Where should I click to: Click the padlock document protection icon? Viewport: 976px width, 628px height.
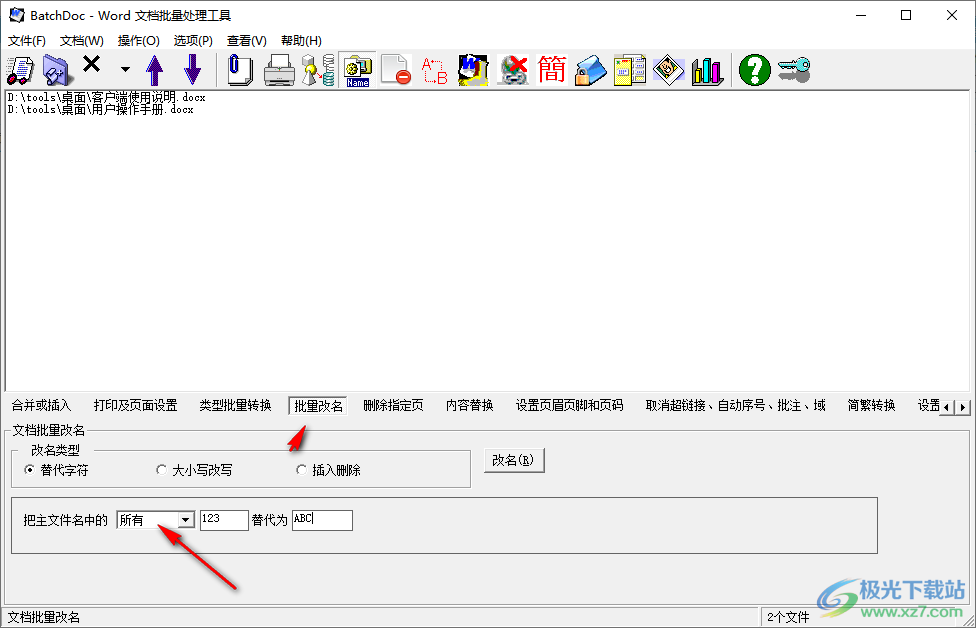590,70
